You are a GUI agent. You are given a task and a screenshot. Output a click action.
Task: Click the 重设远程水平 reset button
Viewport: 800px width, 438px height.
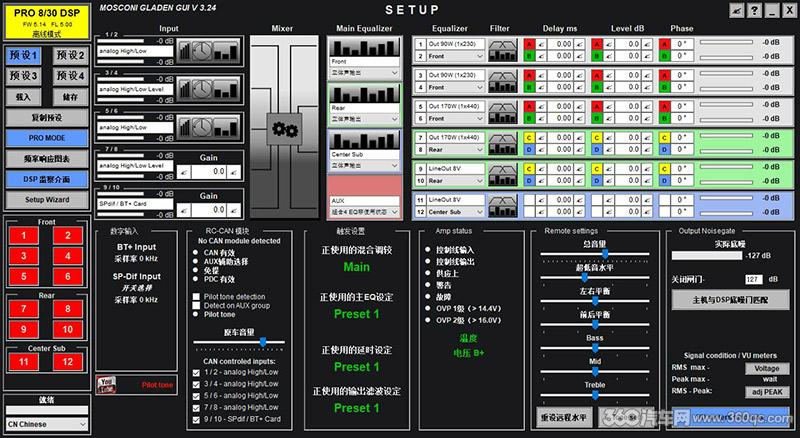point(564,417)
